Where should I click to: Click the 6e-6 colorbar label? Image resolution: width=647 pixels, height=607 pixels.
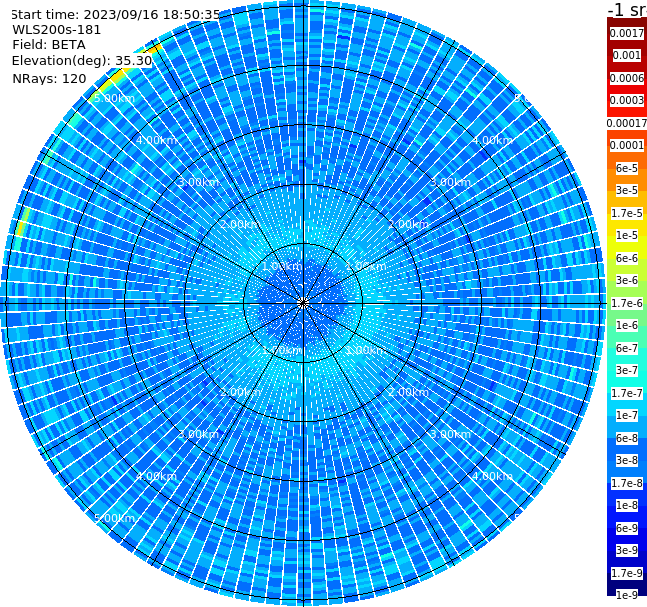[627, 258]
